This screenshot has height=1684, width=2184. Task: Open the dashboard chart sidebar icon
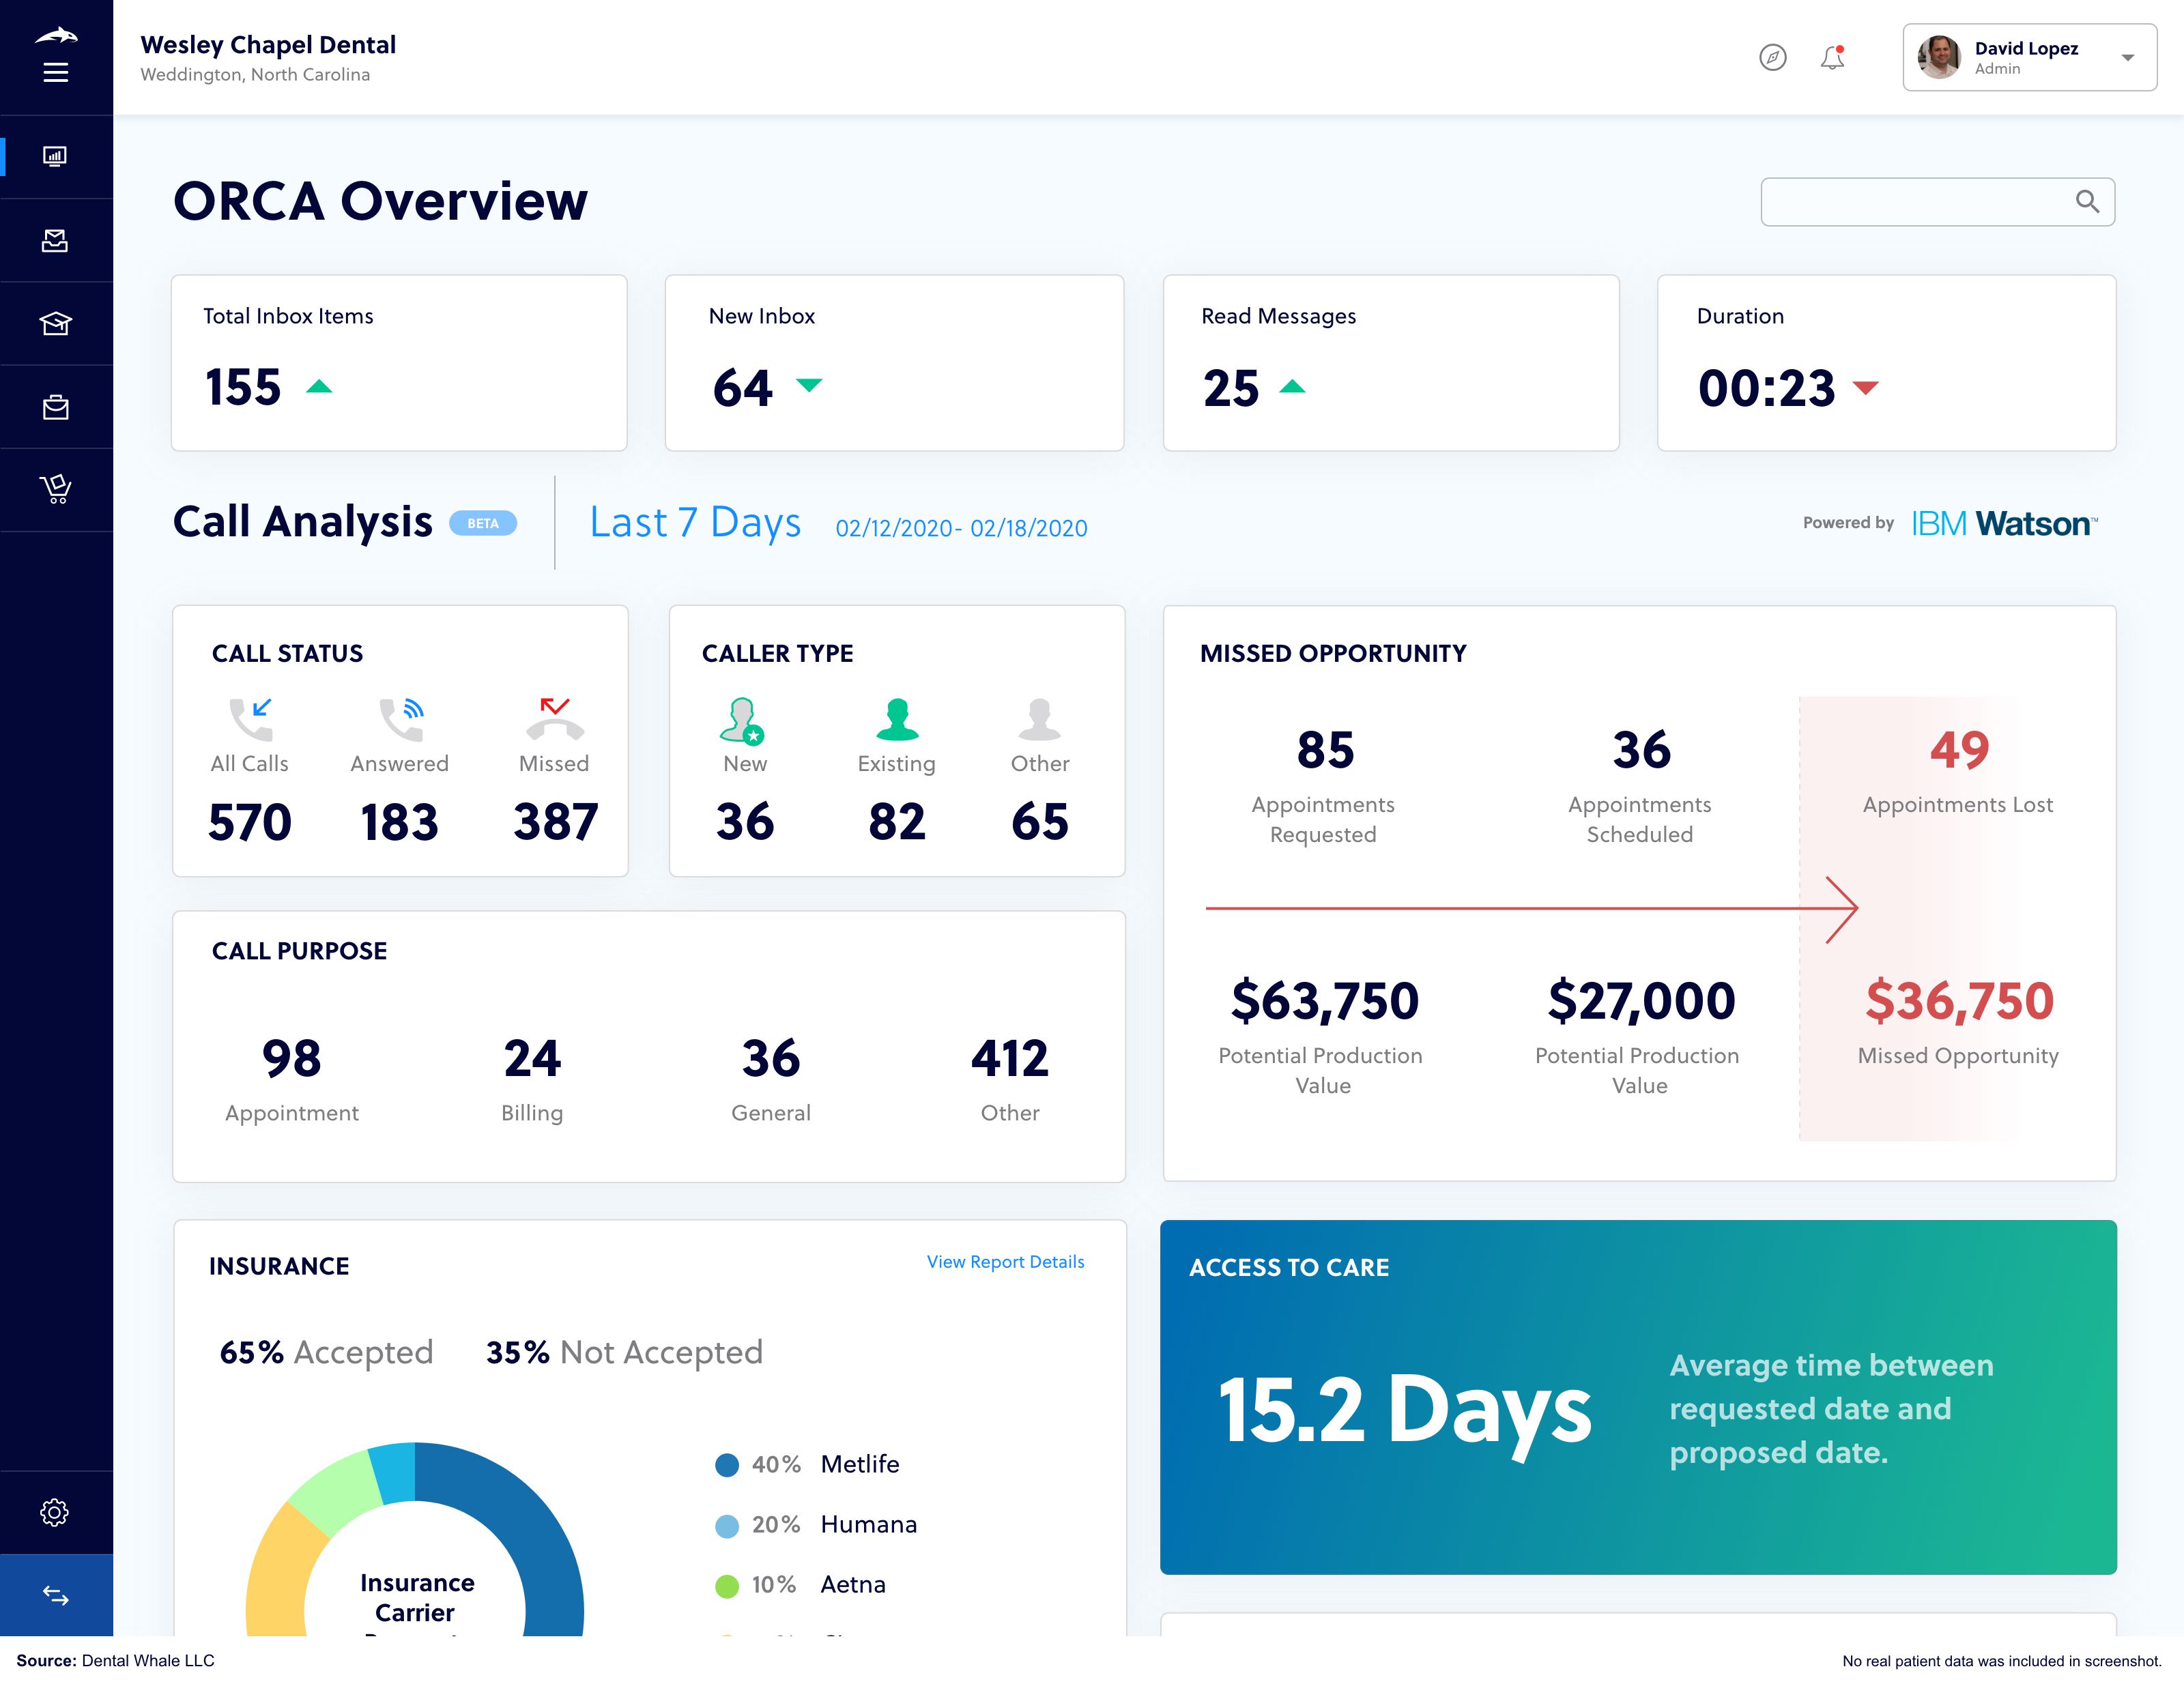[x=56, y=157]
